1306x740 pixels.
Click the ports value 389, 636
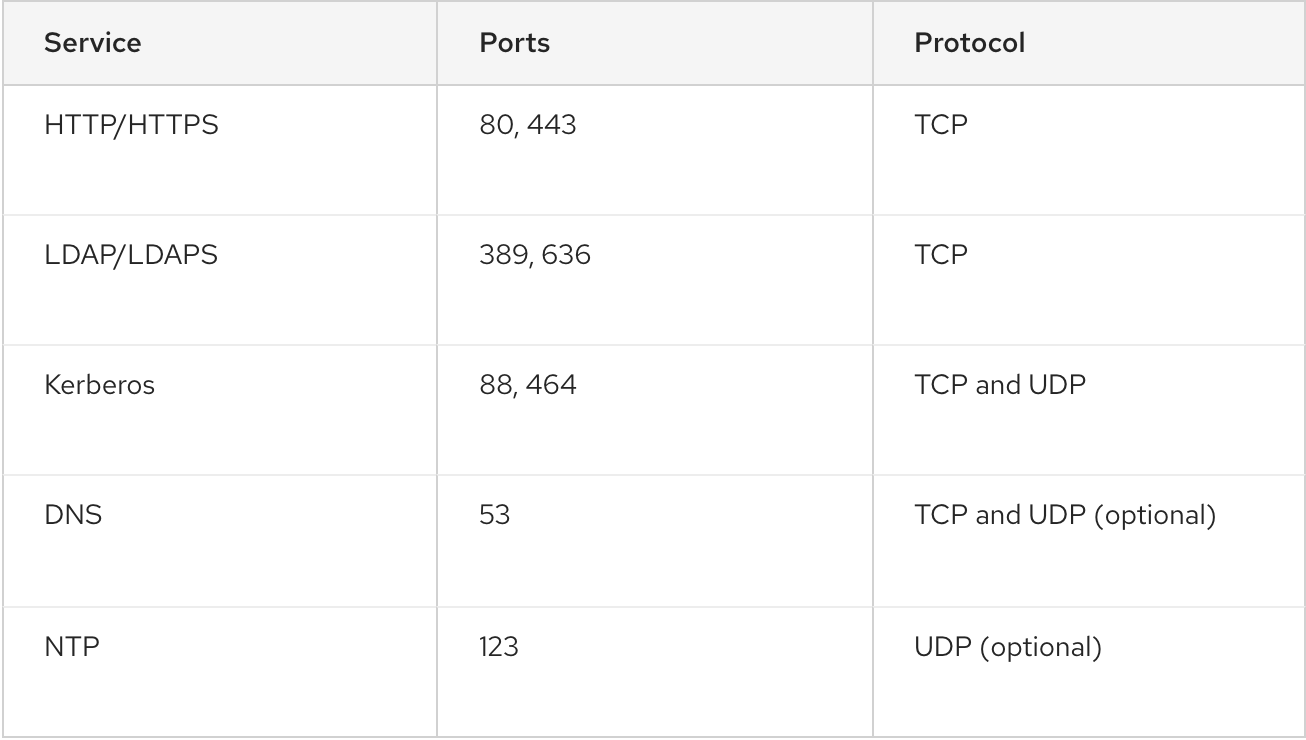[535, 256]
